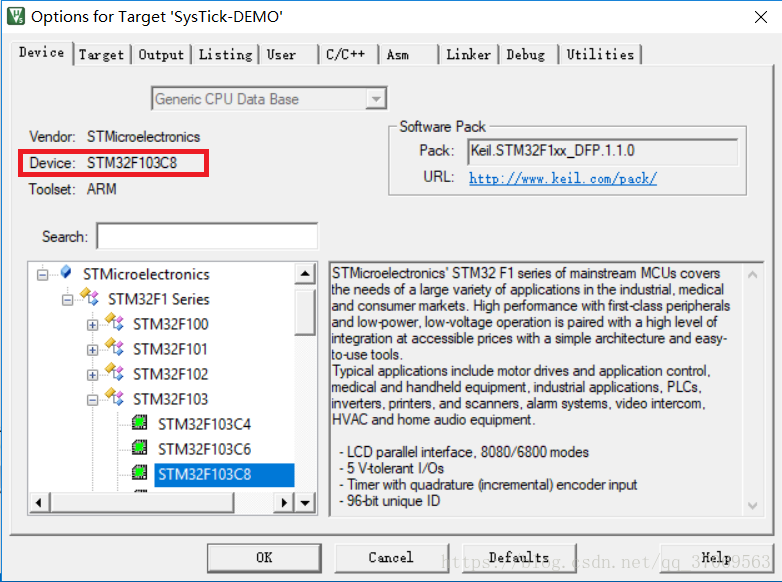Select STM32F102 tree label

(171, 374)
